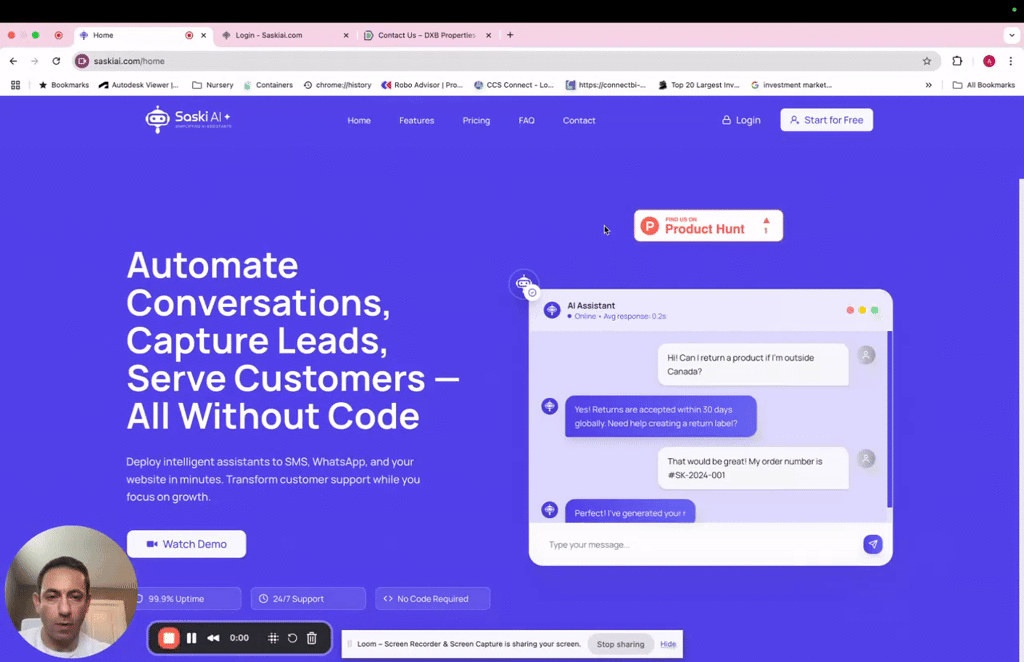Open the browser extensions puzzle icon

point(957,61)
